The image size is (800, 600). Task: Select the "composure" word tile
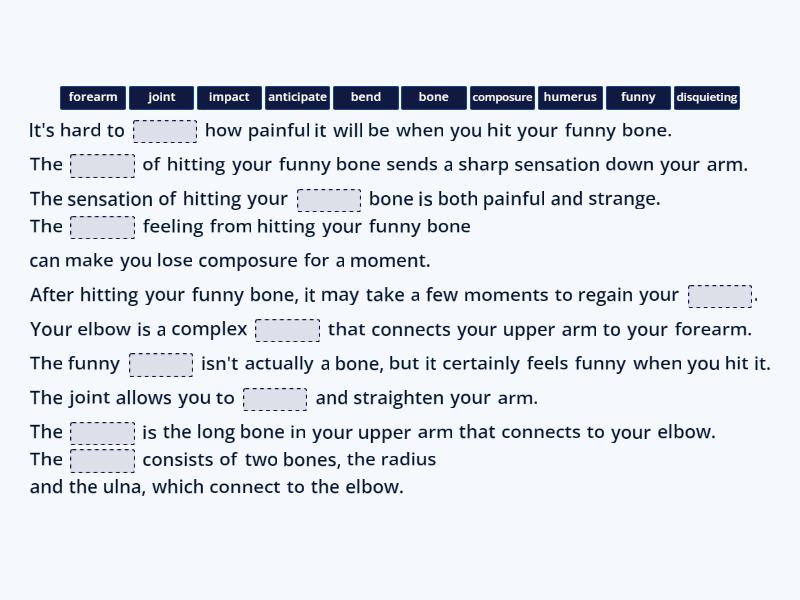[x=502, y=97]
